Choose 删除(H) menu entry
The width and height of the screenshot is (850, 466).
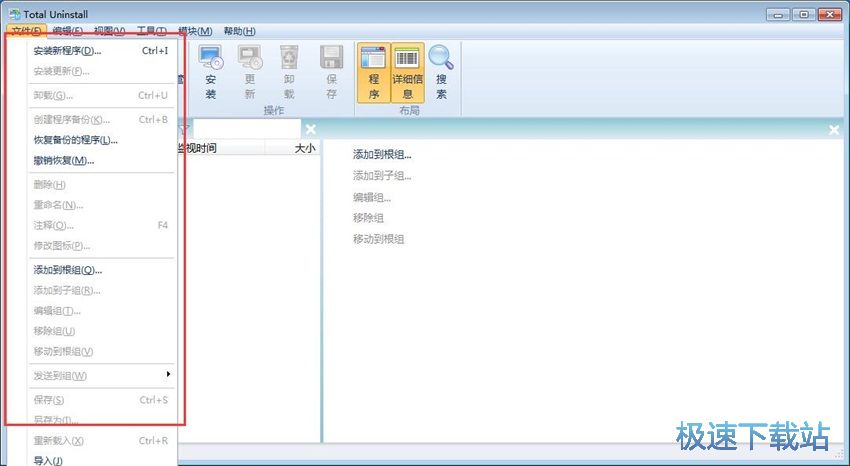[x=101, y=185]
